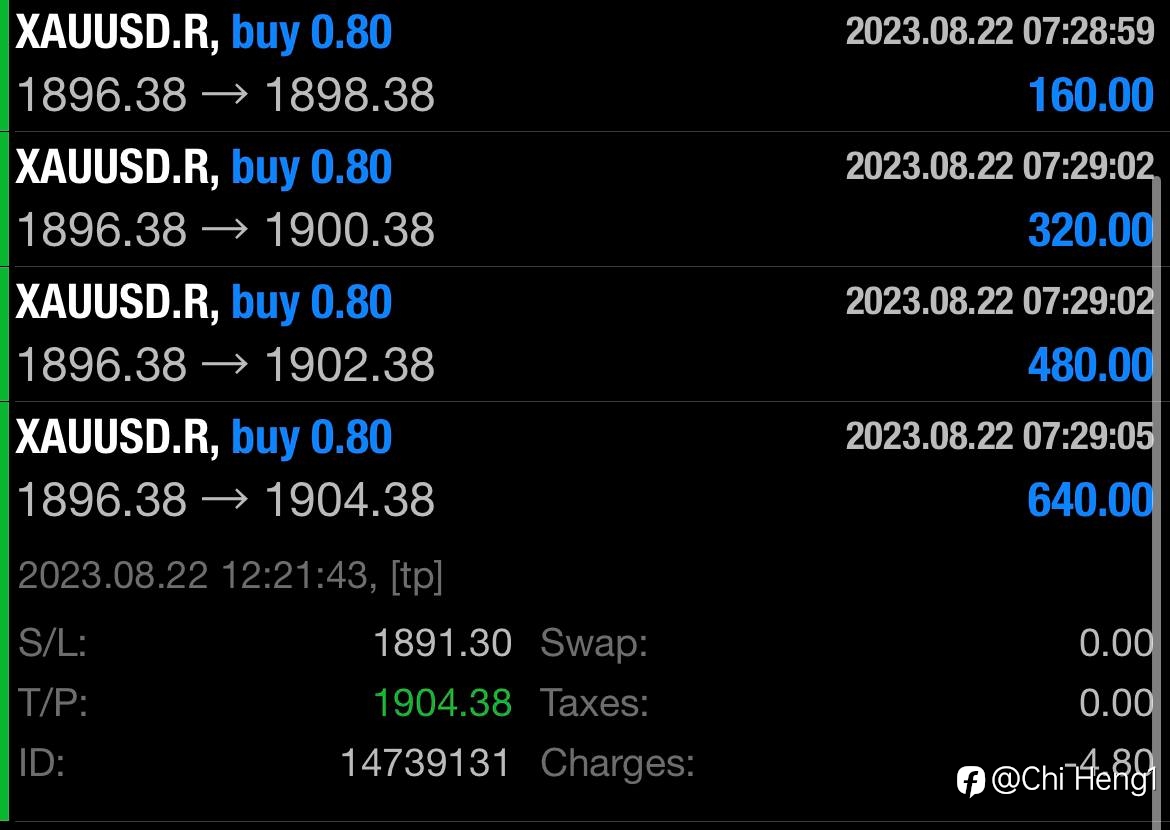Click the timestamp 2023.08.22 07:29:05
This screenshot has width=1170, height=830.
(x=1000, y=436)
